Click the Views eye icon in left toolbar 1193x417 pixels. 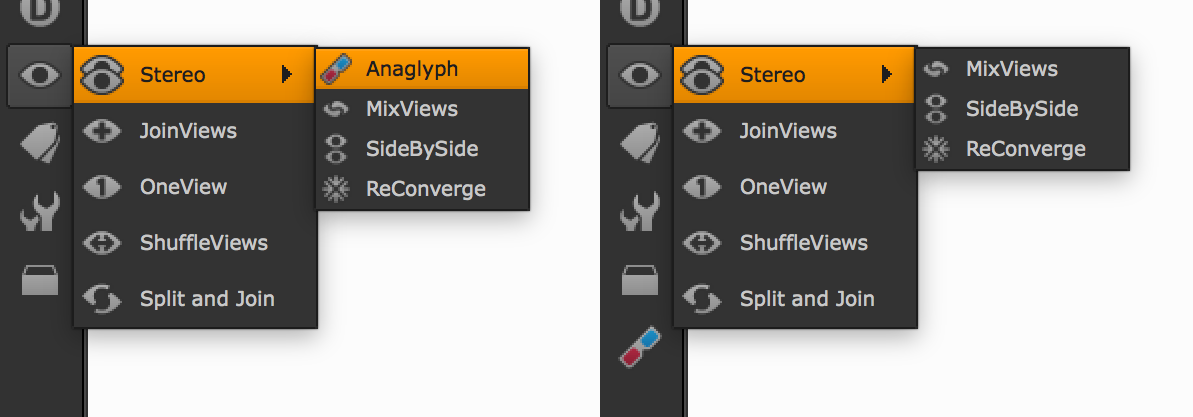(x=40, y=75)
